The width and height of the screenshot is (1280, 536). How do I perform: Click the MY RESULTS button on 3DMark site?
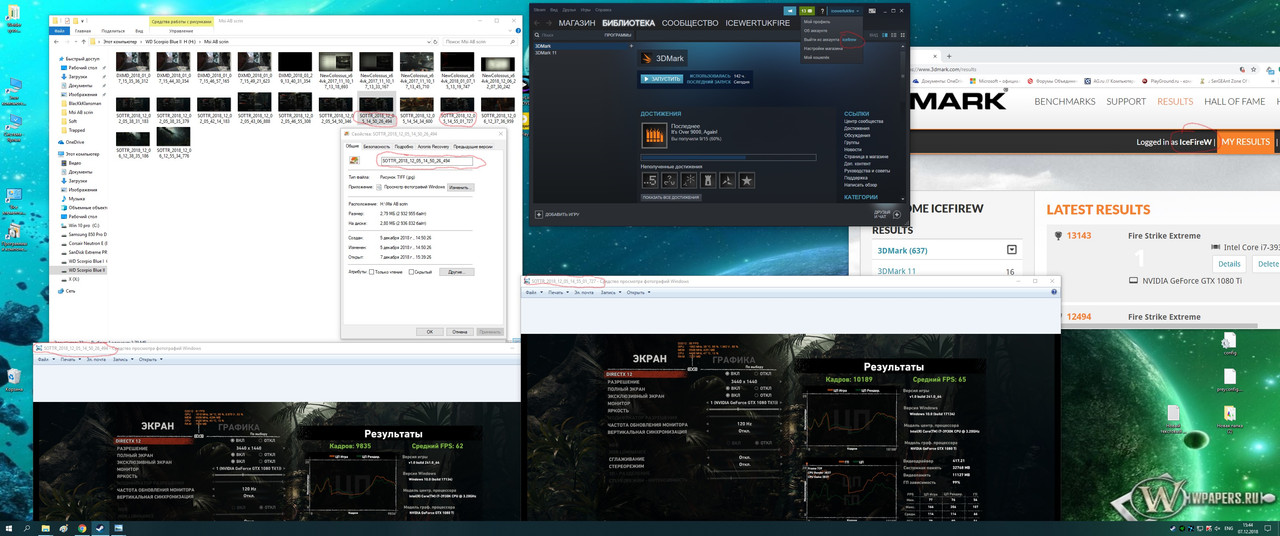tap(1245, 142)
